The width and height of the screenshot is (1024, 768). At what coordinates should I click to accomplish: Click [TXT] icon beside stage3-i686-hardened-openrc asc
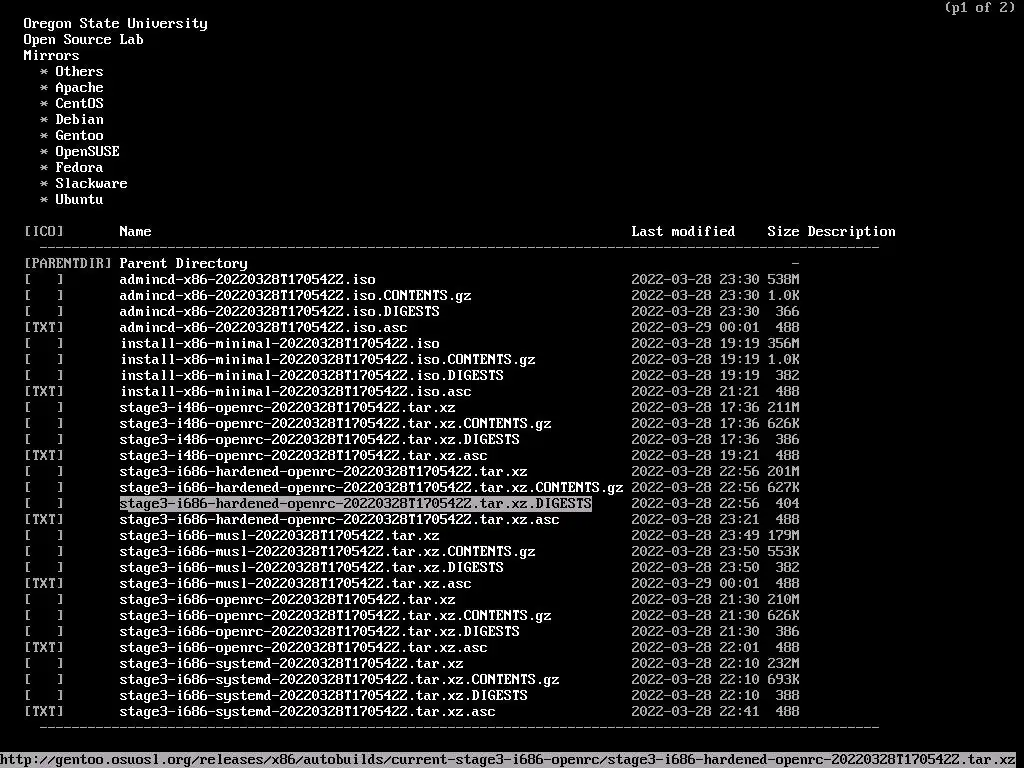coord(44,519)
